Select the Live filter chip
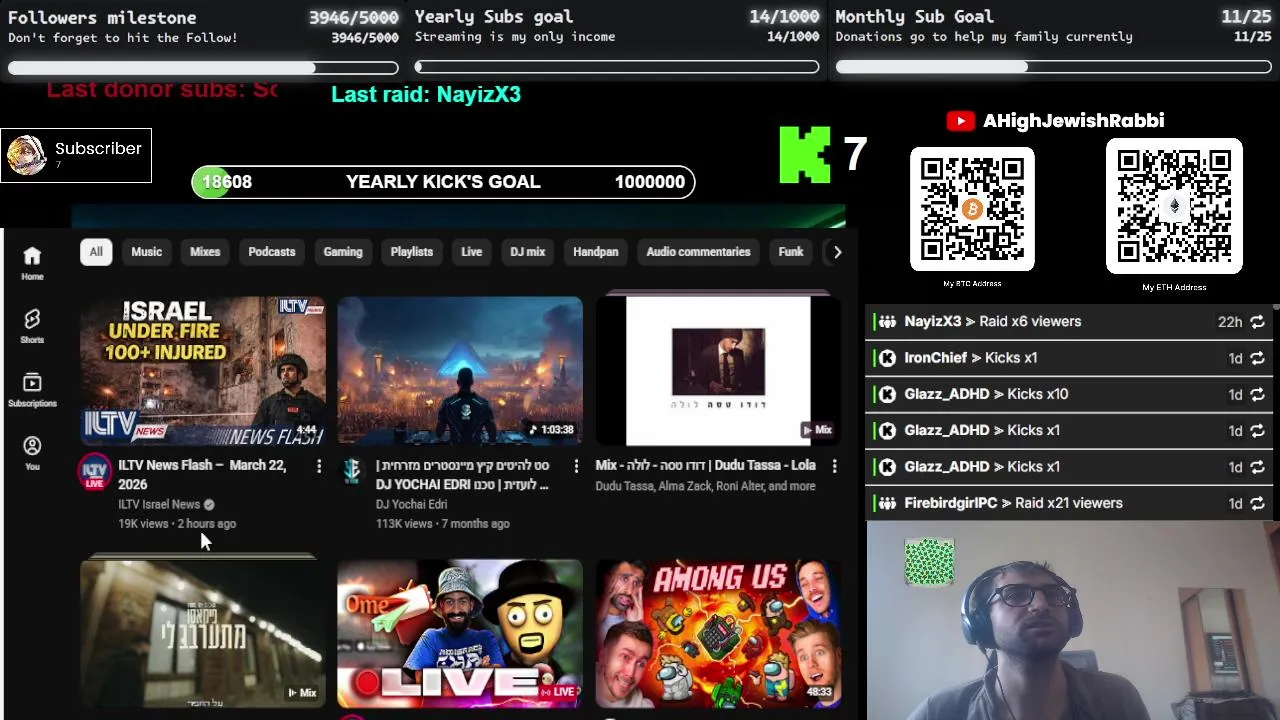 472,252
